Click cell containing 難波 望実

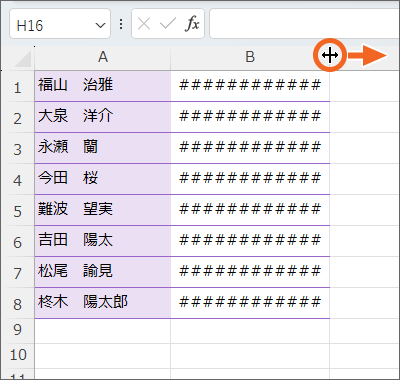(x=103, y=210)
